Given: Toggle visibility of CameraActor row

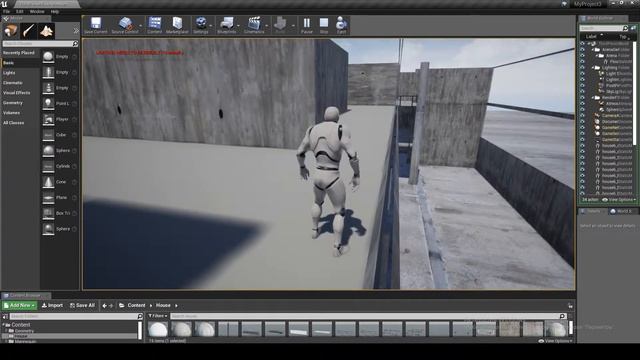Looking at the screenshot, I should 582,116.
